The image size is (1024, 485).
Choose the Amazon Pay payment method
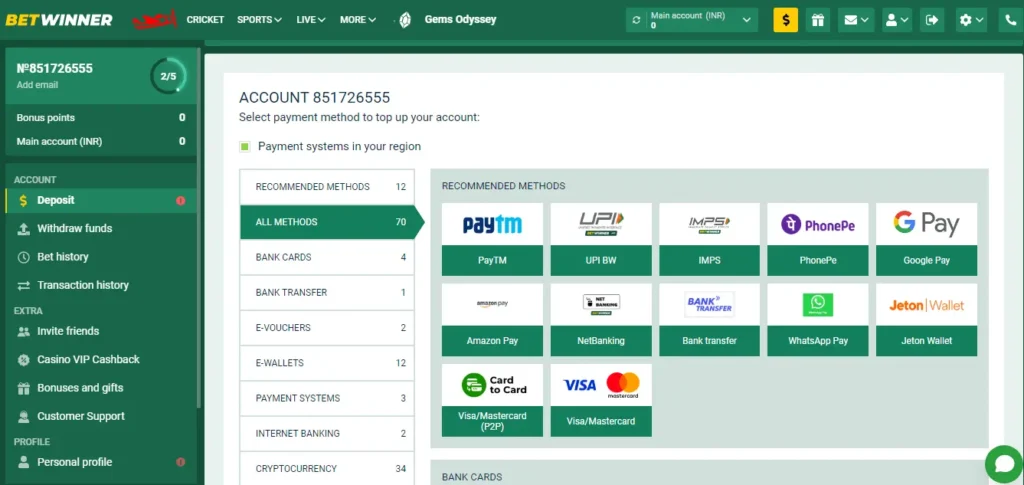tap(492, 320)
